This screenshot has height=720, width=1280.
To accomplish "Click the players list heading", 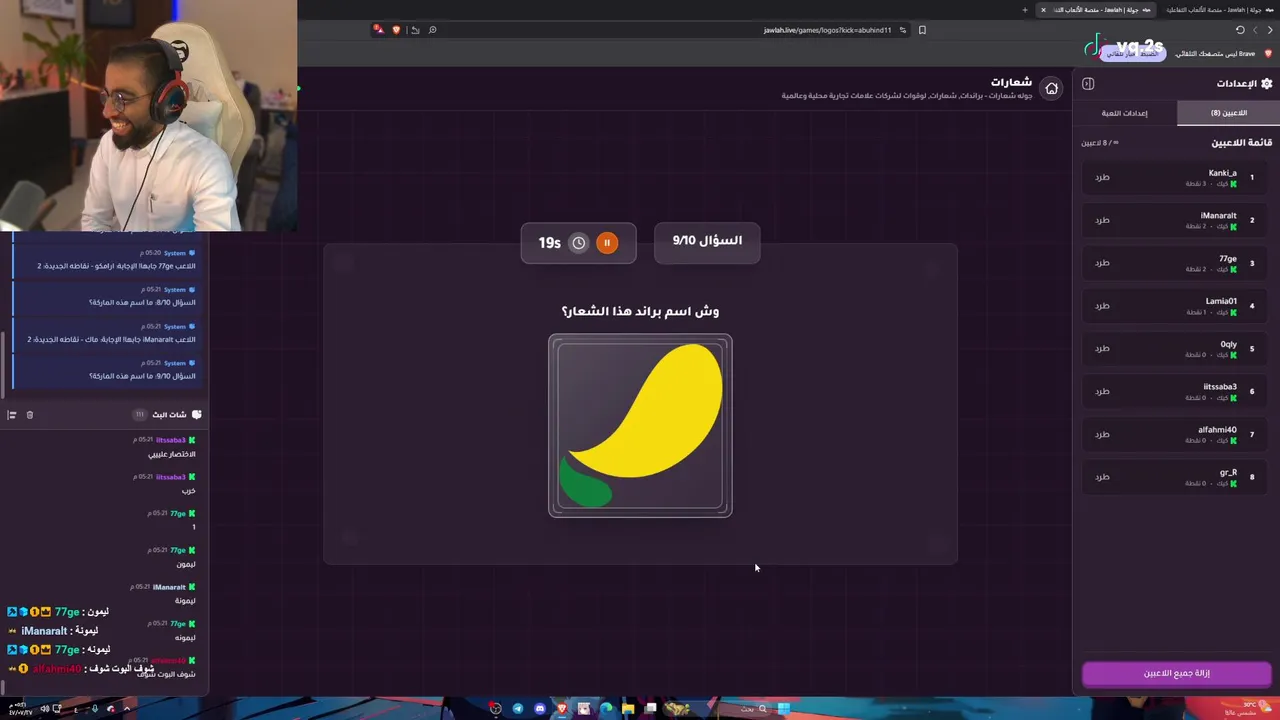I will (1242, 143).
